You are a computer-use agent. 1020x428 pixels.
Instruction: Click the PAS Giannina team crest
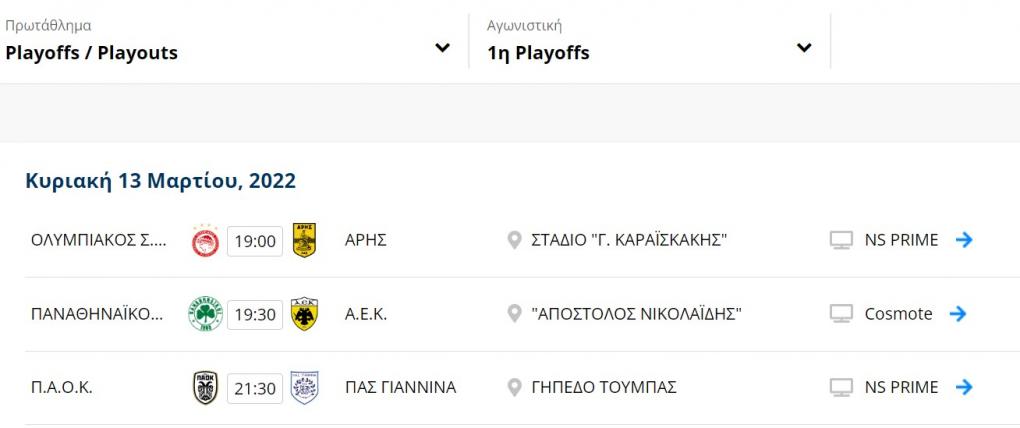click(304, 388)
